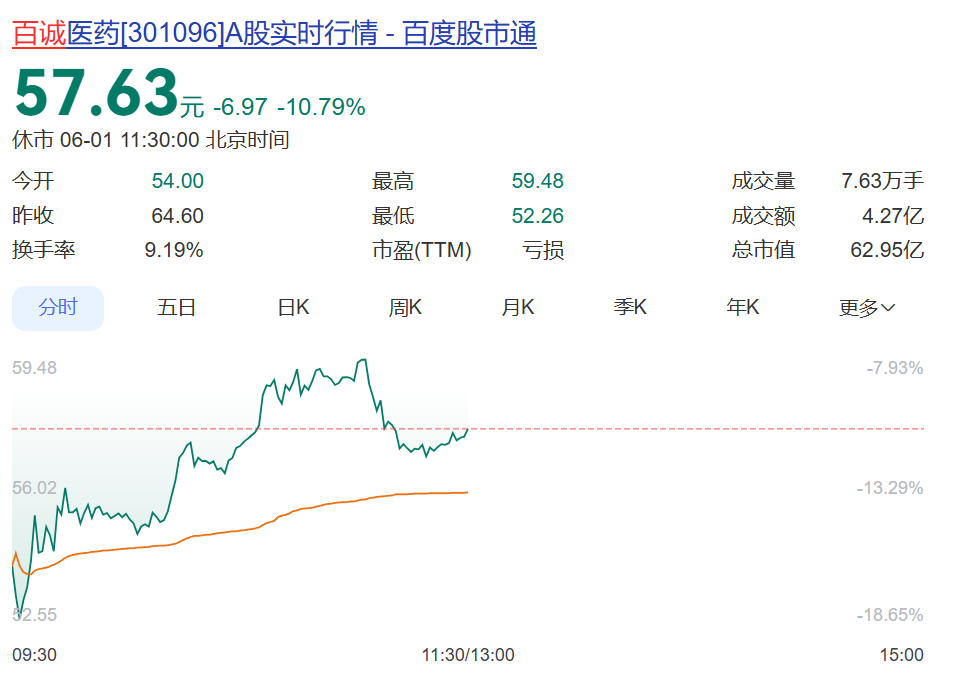Click the 休市 06-01 11:30:00 timestamp
969x684 pixels.
[151, 140]
